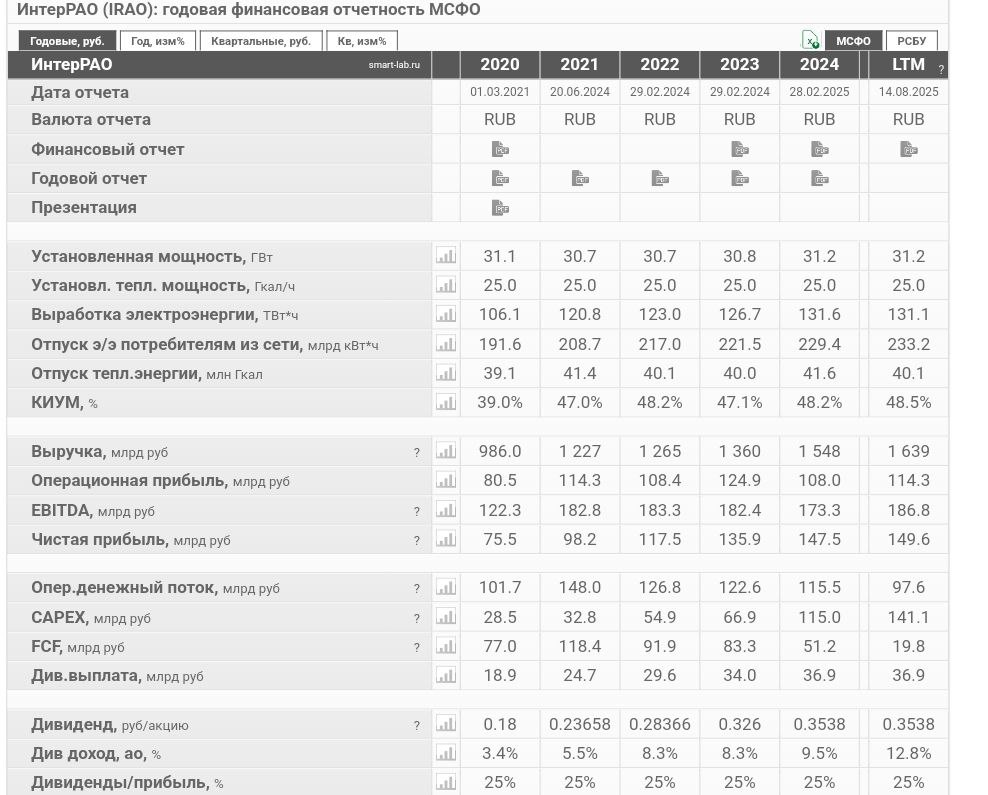Switch reporting standard to РСБУ
Viewport: 988px width, 795px height.
pyautogui.click(x=911, y=41)
